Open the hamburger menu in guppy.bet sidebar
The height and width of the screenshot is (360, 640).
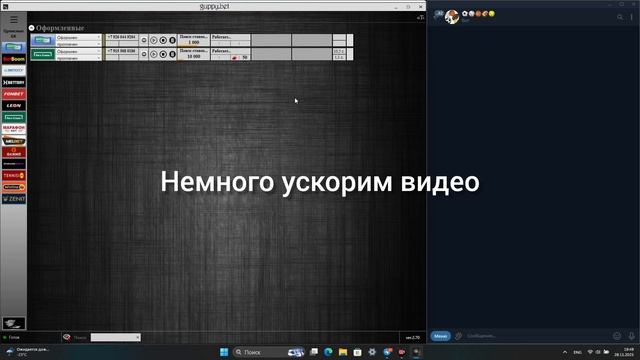[x=14, y=20]
